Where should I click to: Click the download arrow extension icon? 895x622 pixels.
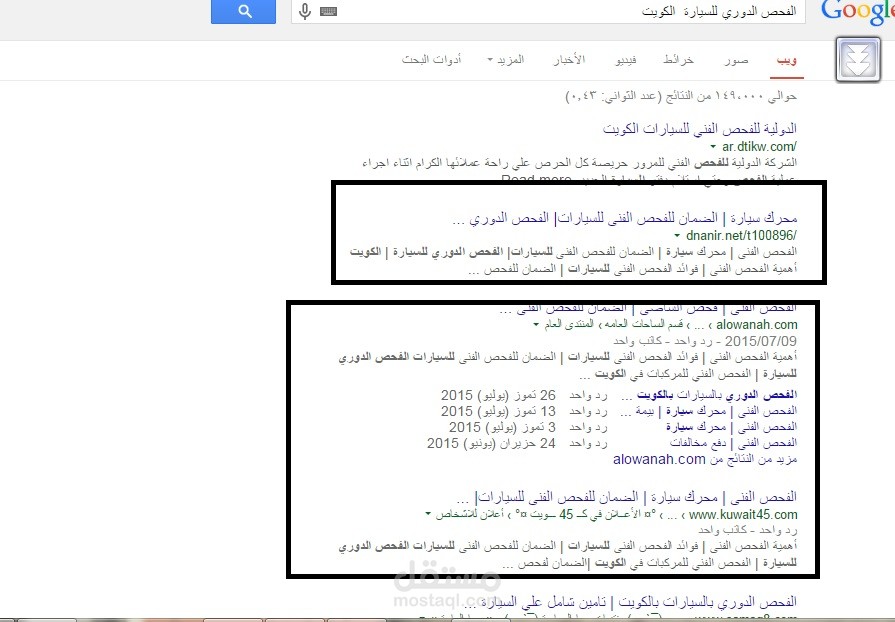pos(858,59)
